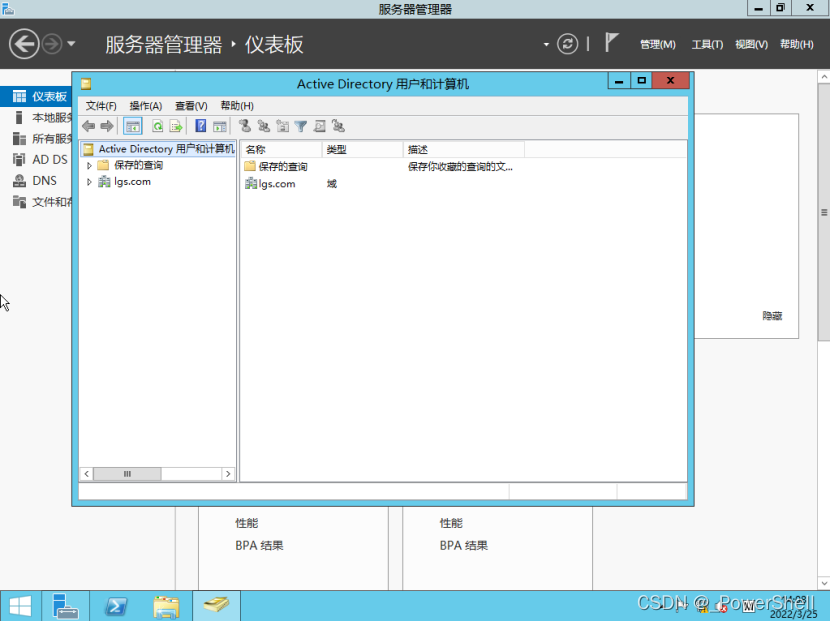Click 仪表板 breadcrumb in header

tap(274, 44)
